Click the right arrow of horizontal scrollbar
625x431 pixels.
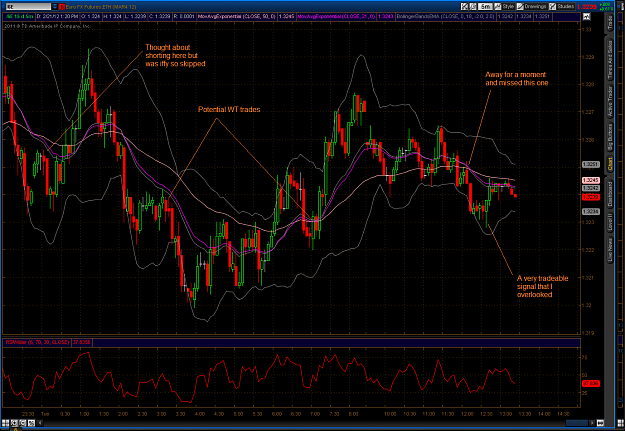point(592,423)
